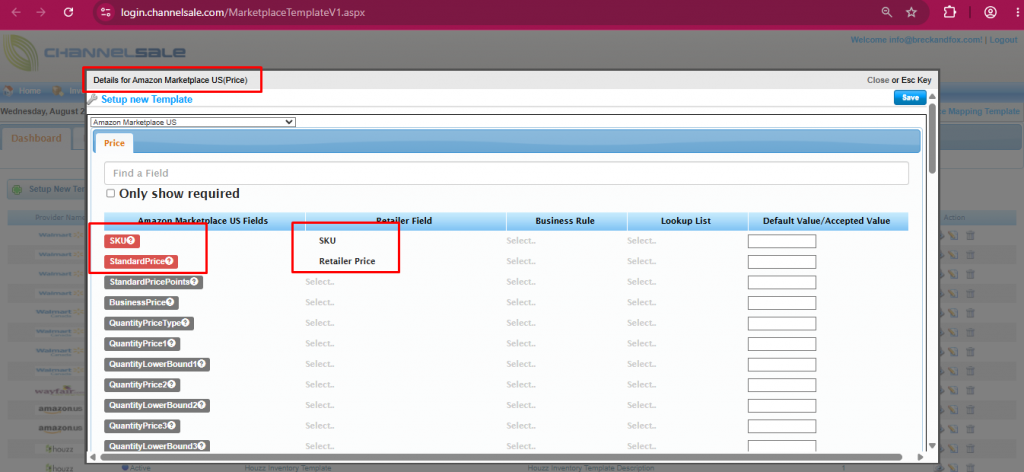Open Lookup List select for BusinessPrice row
Viewport: 1024px width, 472px height.
tap(642, 302)
